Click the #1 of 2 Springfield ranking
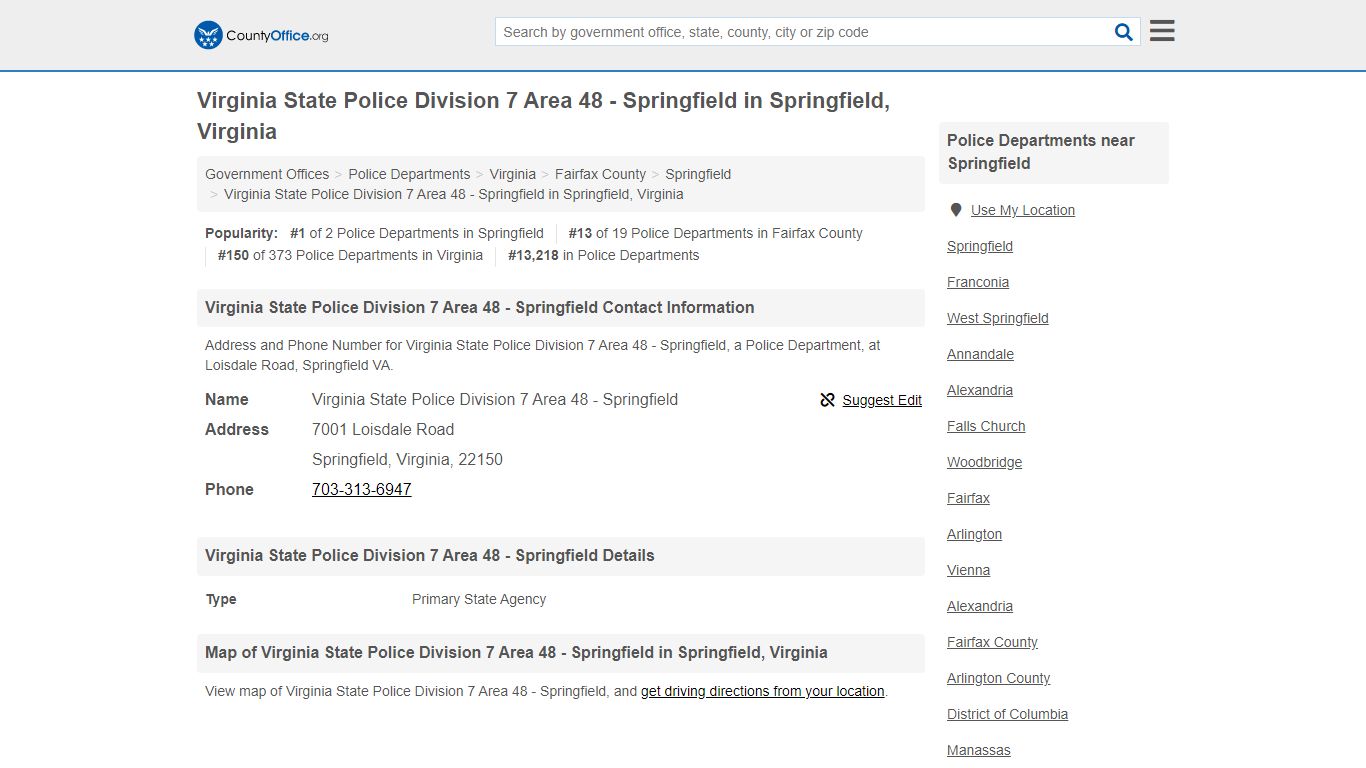The height and width of the screenshot is (768, 1366). (x=417, y=233)
